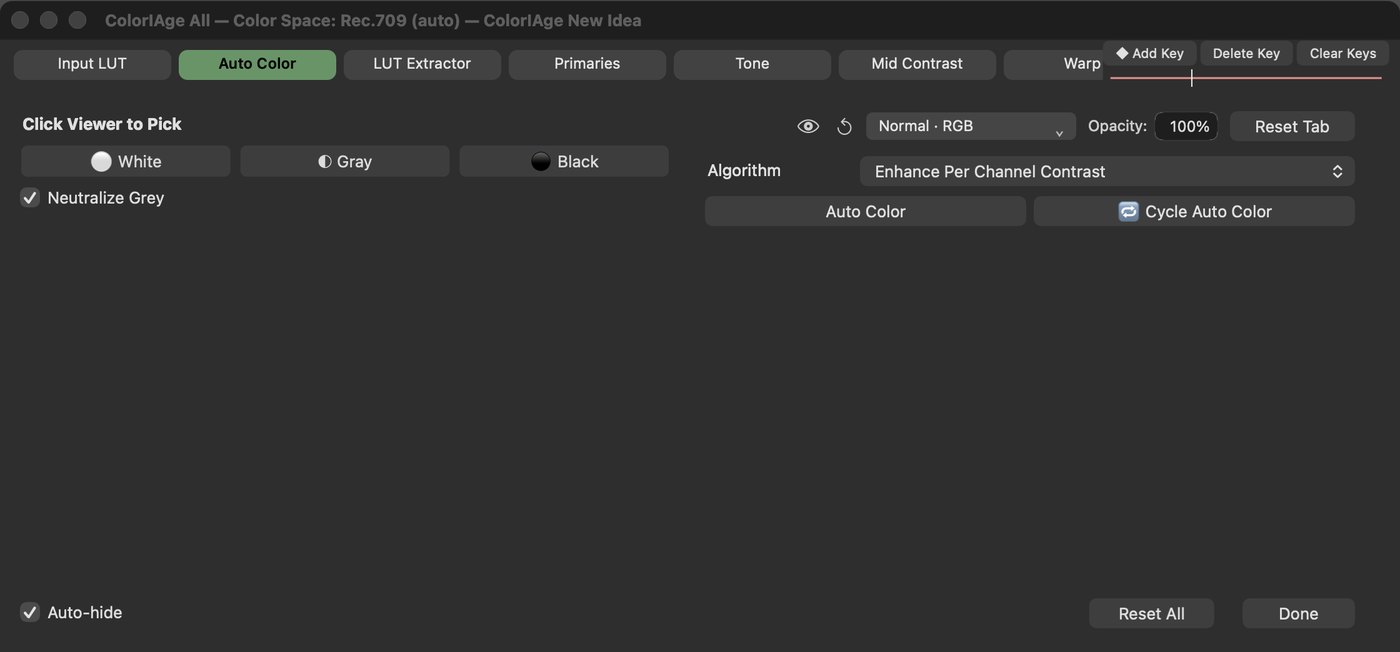Click the reset arrow icon beside blend mode
This screenshot has width=1400, height=652.
click(x=844, y=126)
